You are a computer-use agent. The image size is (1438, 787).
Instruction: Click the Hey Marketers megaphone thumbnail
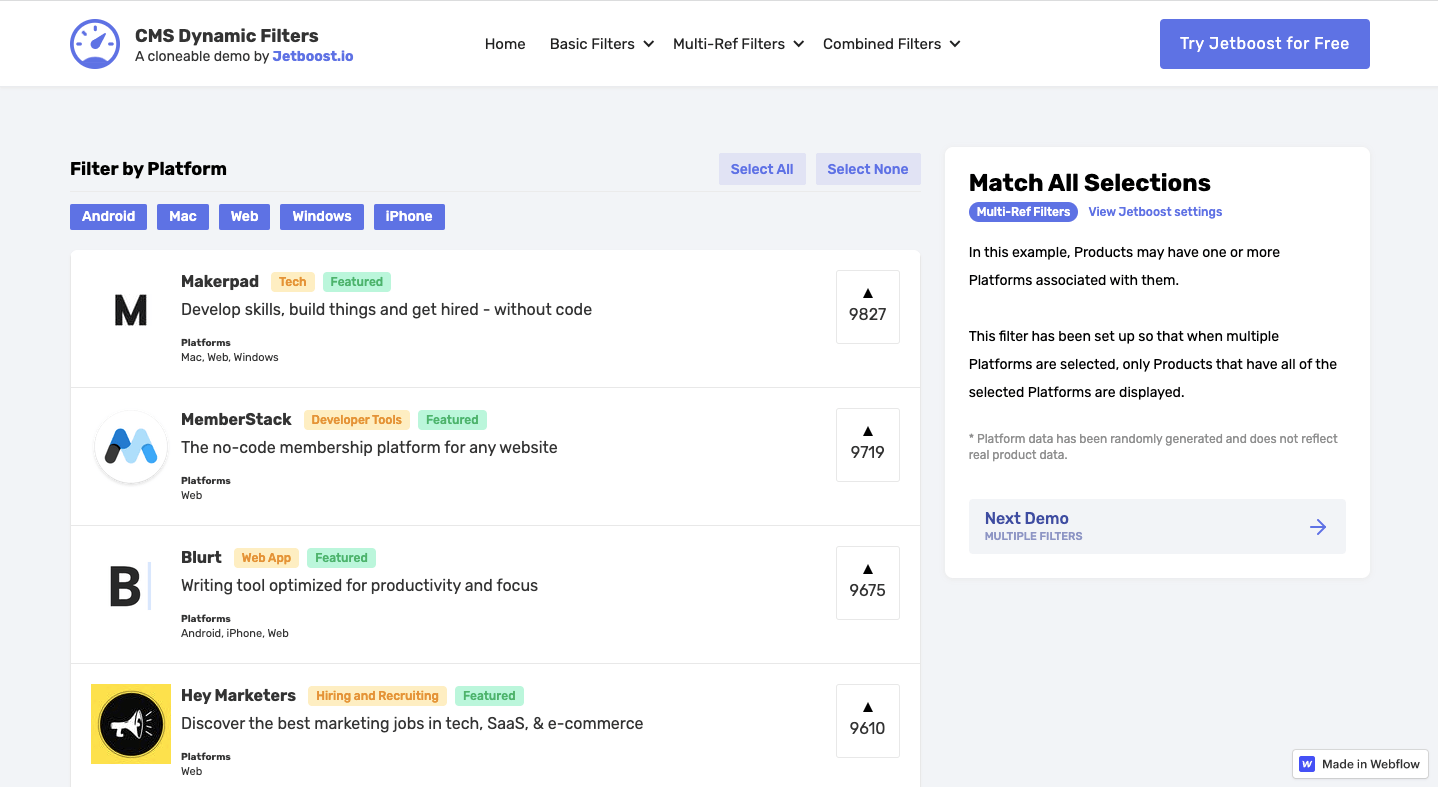tap(130, 723)
